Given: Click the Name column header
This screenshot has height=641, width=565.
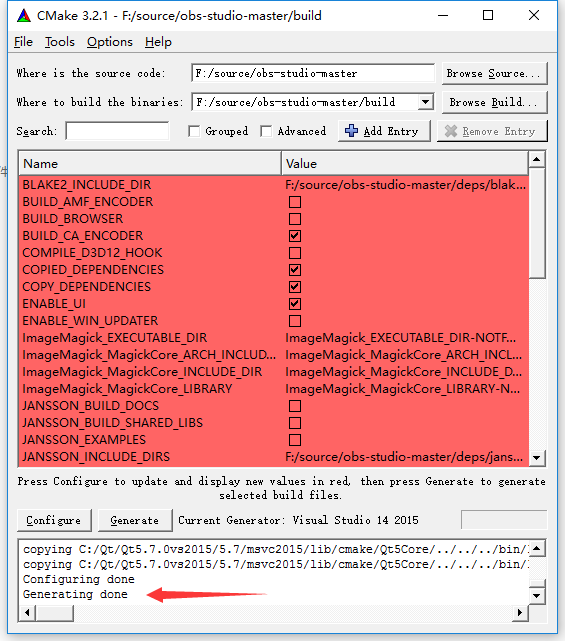Looking at the screenshot, I should pos(150,164).
